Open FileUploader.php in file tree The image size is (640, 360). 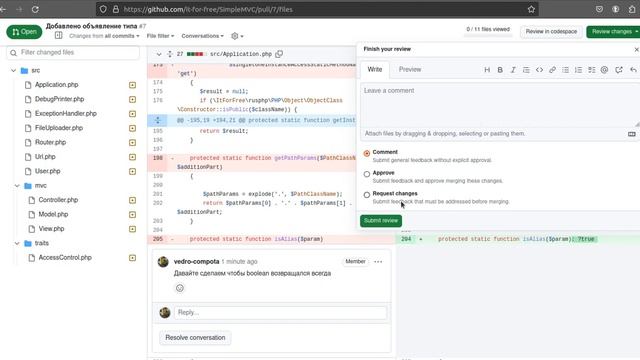(x=59, y=128)
